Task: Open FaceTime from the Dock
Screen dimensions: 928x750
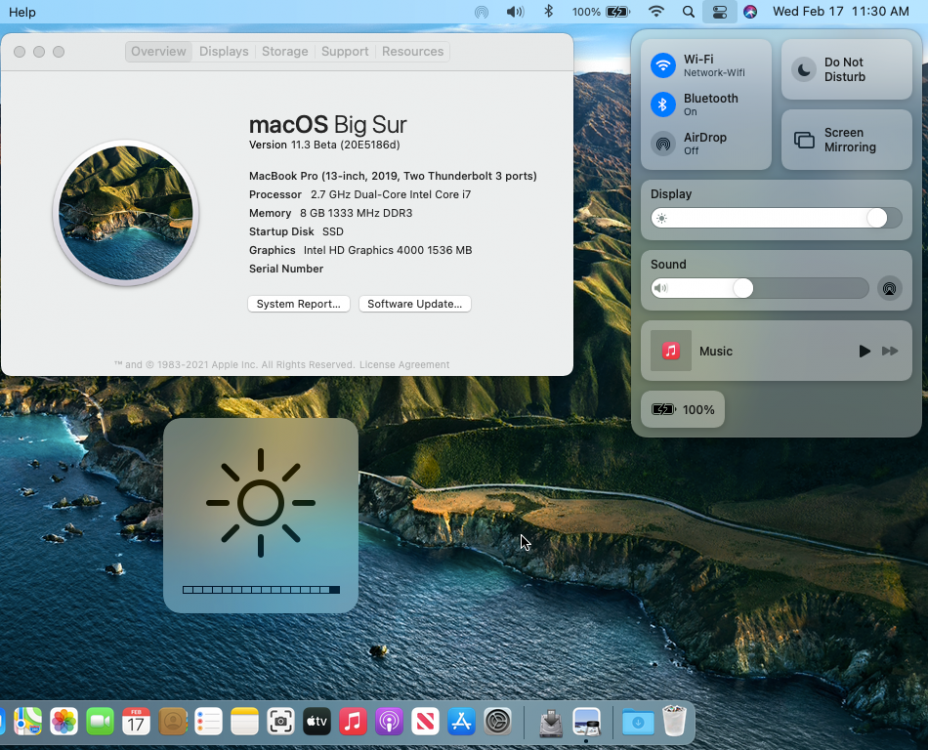Action: 100,722
